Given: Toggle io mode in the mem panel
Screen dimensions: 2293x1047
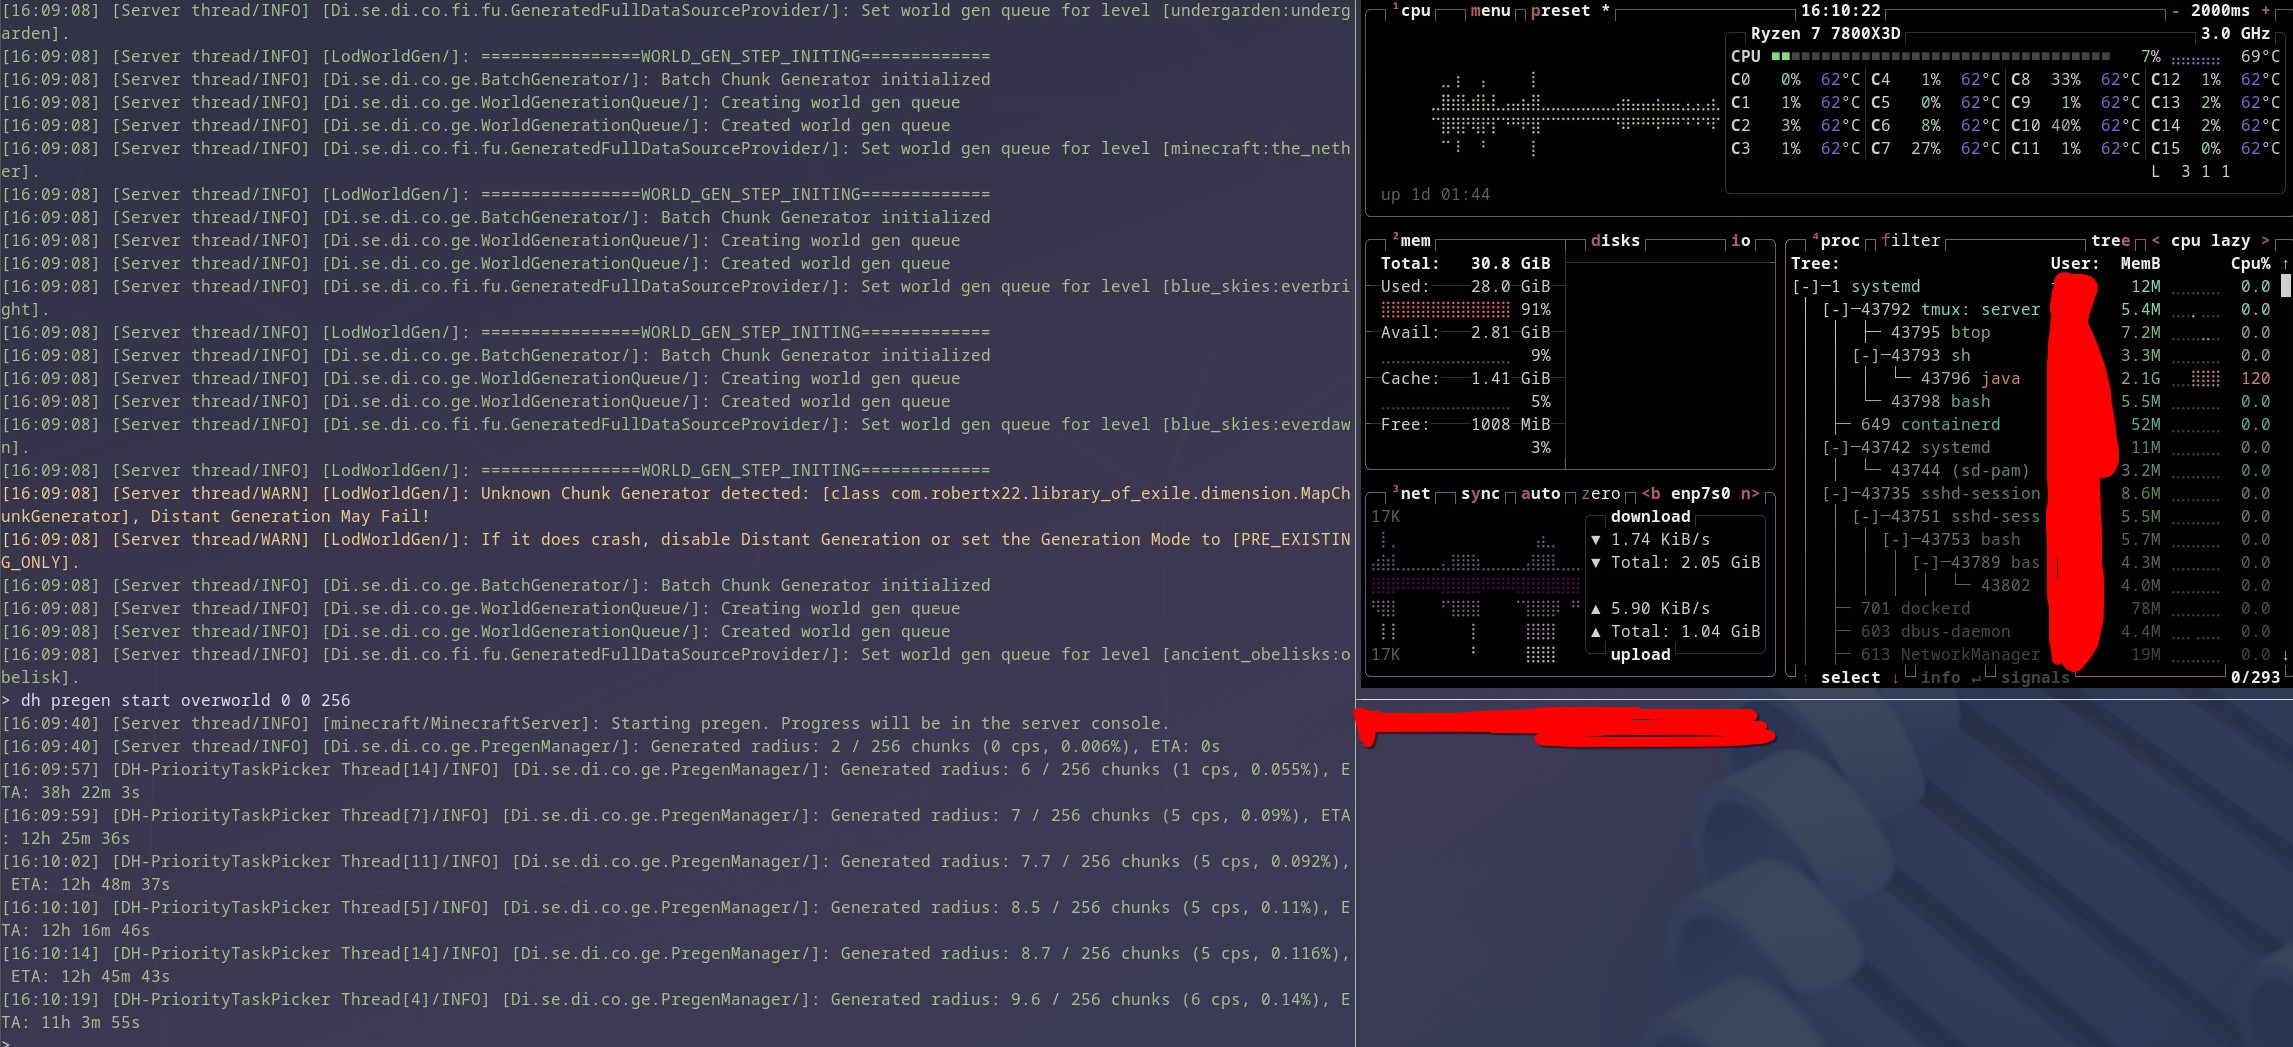Looking at the screenshot, I should (1740, 240).
